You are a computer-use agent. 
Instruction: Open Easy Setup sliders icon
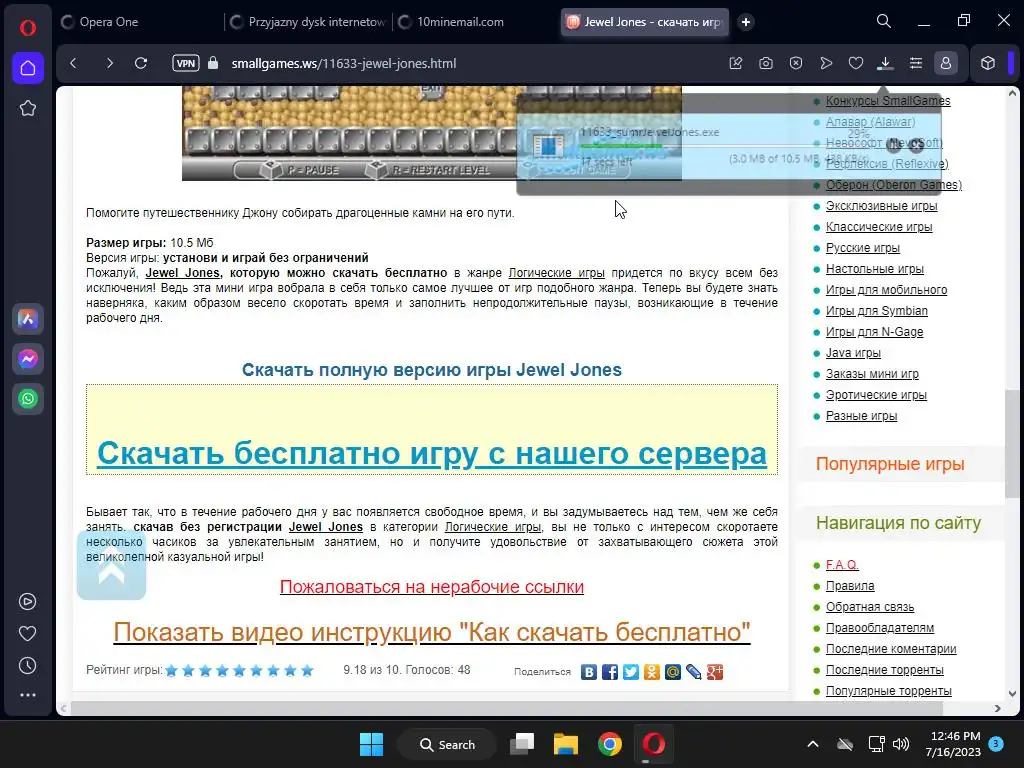(x=916, y=63)
